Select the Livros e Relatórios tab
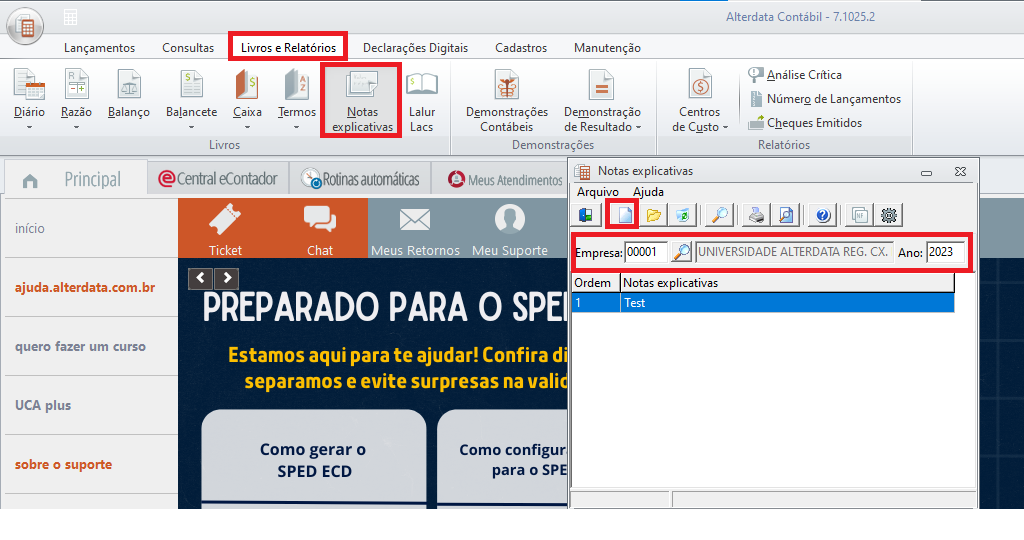This screenshot has width=1024, height=540. click(x=288, y=47)
